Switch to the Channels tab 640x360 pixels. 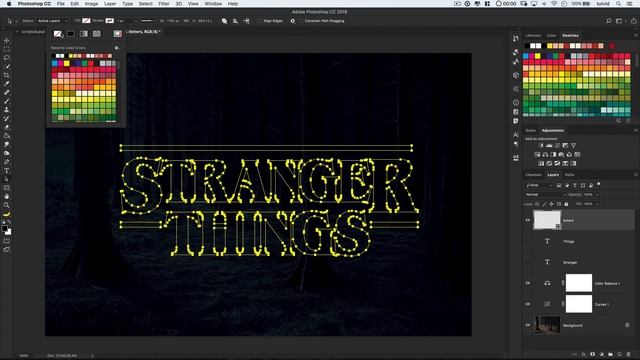click(533, 175)
